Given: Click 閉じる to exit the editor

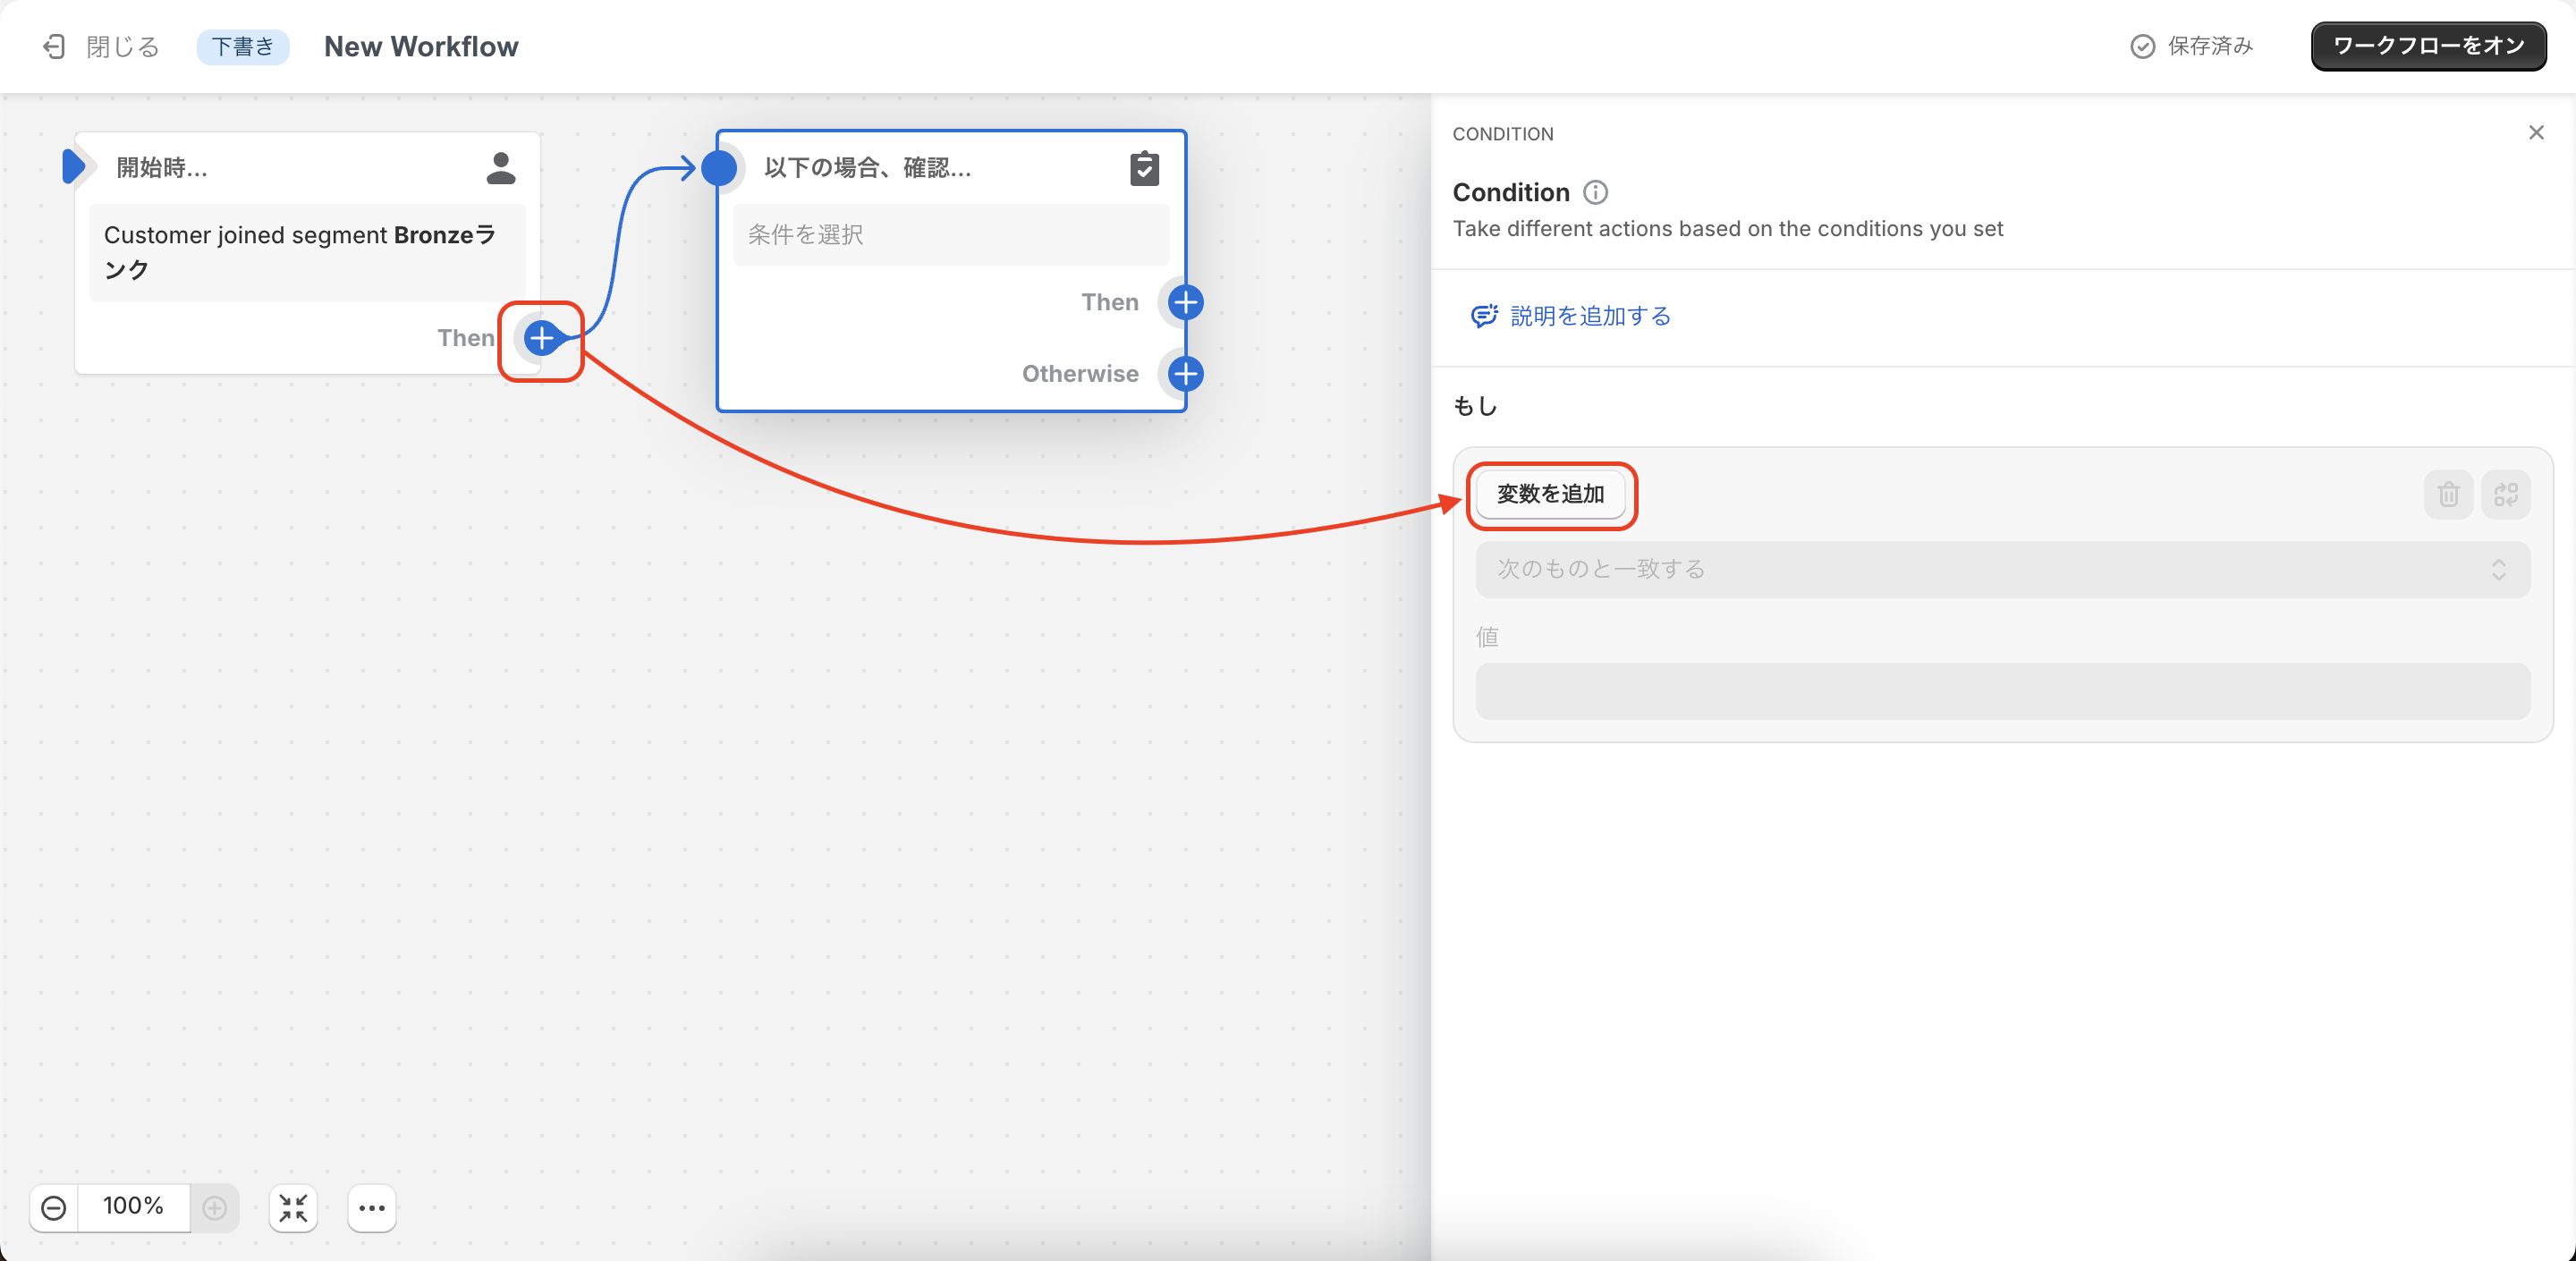Looking at the screenshot, I should (102, 46).
